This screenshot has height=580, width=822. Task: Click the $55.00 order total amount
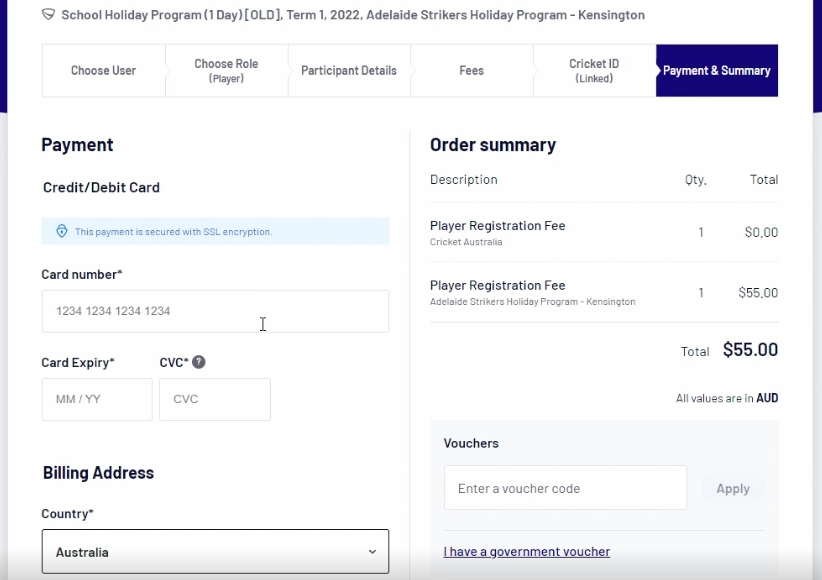click(749, 350)
